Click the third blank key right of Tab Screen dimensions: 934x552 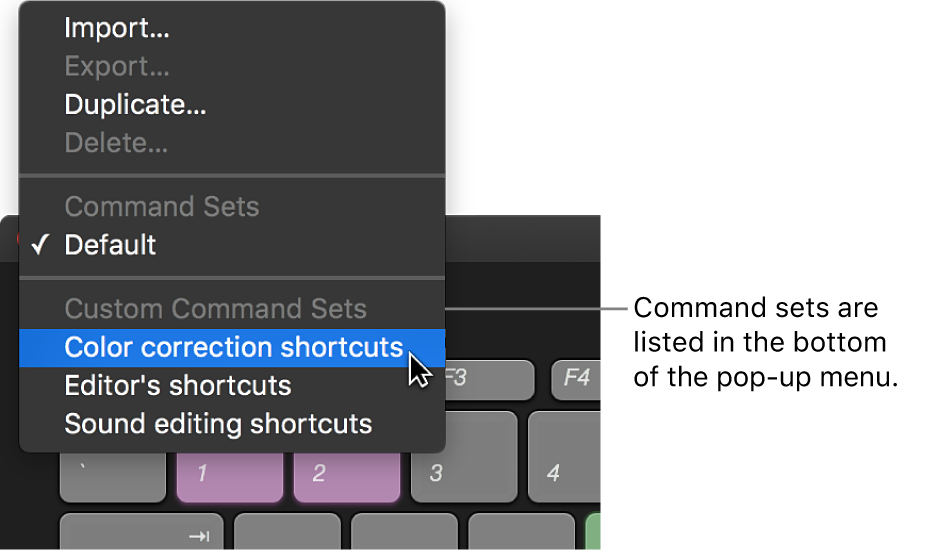coord(521,532)
